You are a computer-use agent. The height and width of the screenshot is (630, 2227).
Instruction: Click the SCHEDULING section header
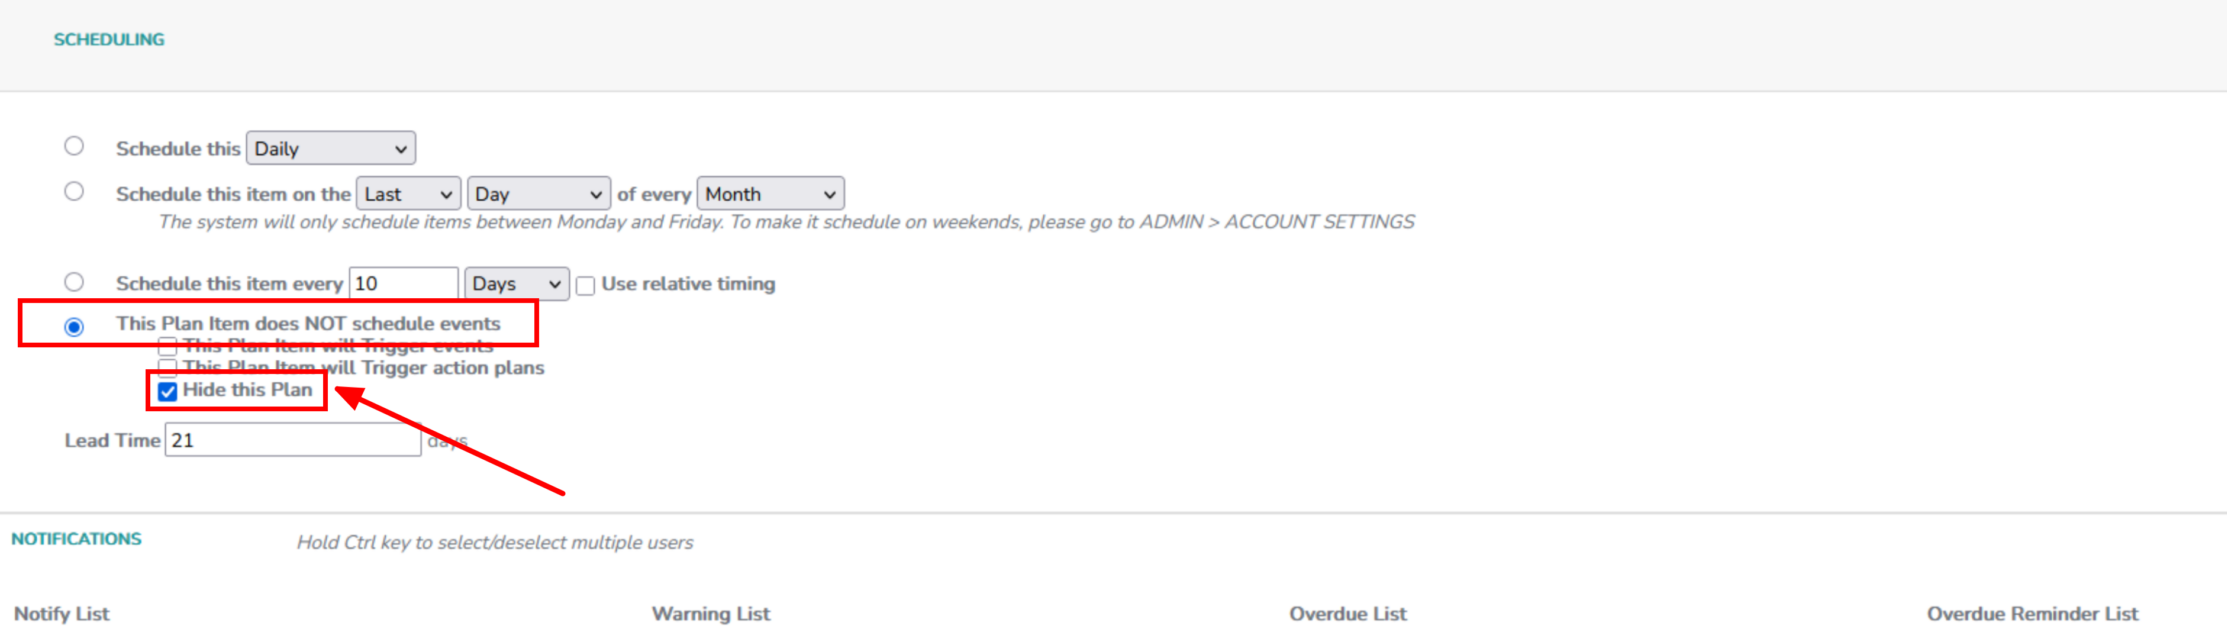coord(109,40)
